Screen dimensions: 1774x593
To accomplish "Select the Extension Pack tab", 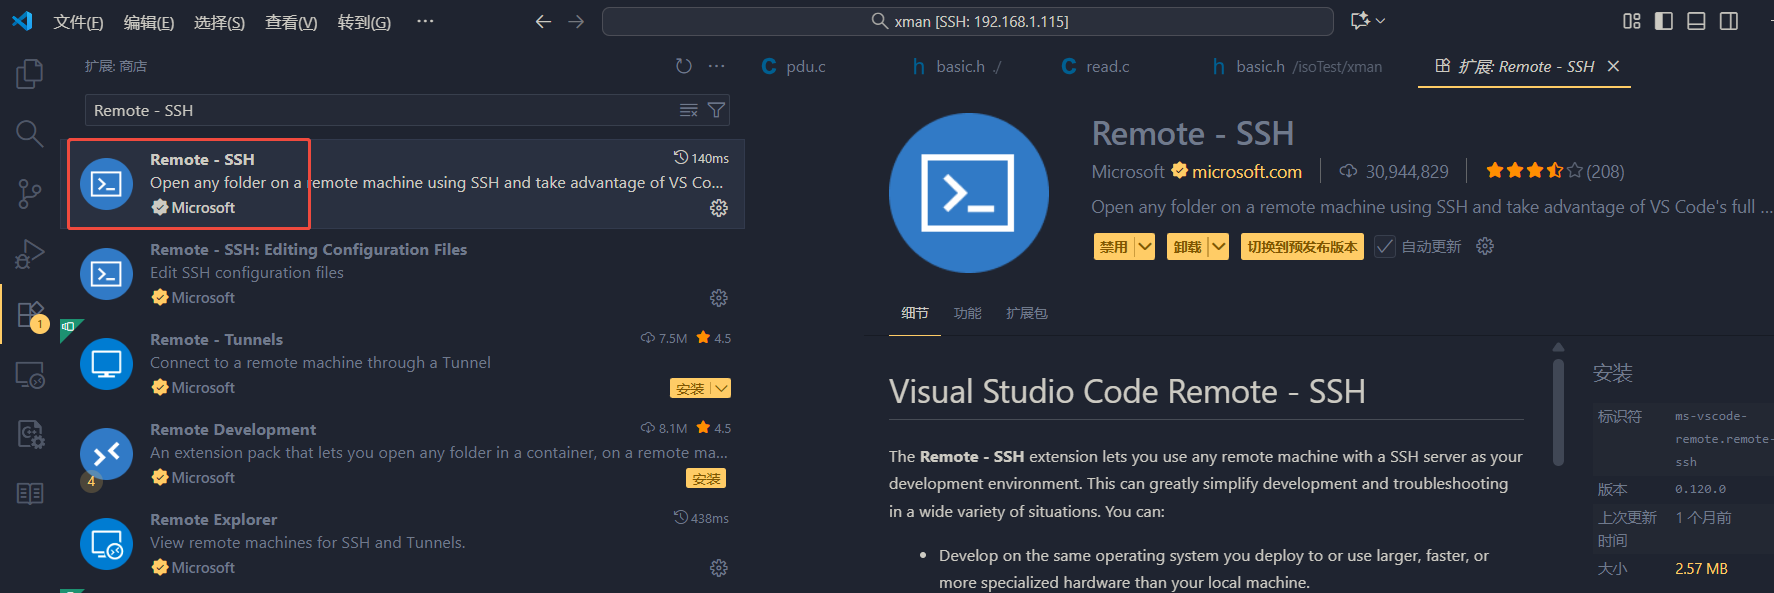I will [x=1027, y=313].
